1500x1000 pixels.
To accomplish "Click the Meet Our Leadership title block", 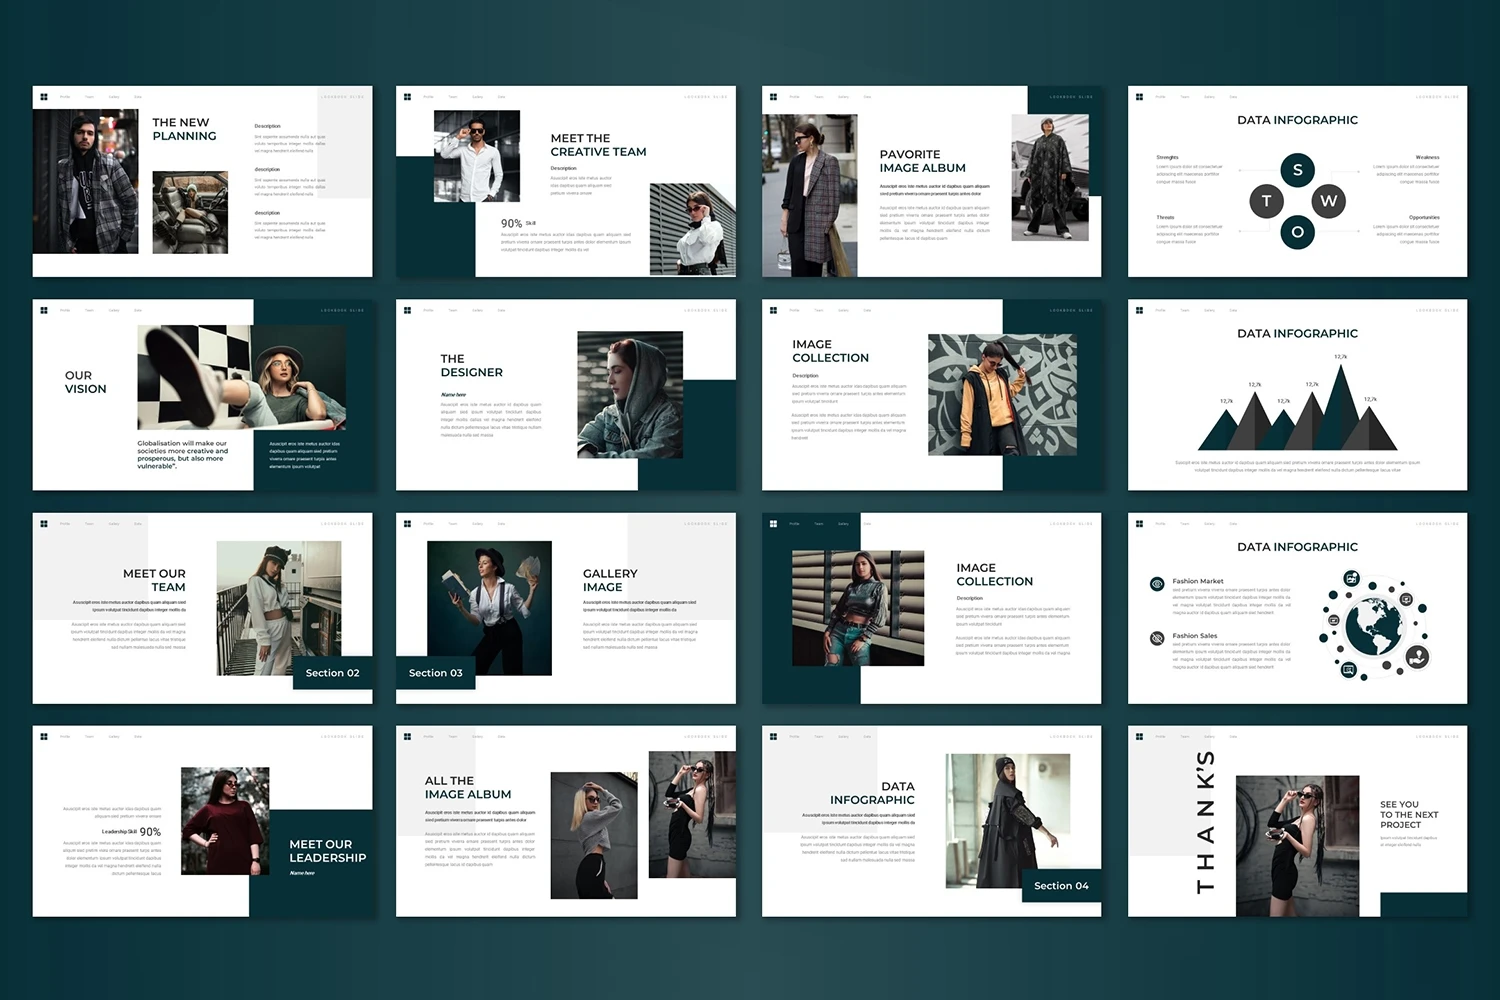I will point(327,851).
